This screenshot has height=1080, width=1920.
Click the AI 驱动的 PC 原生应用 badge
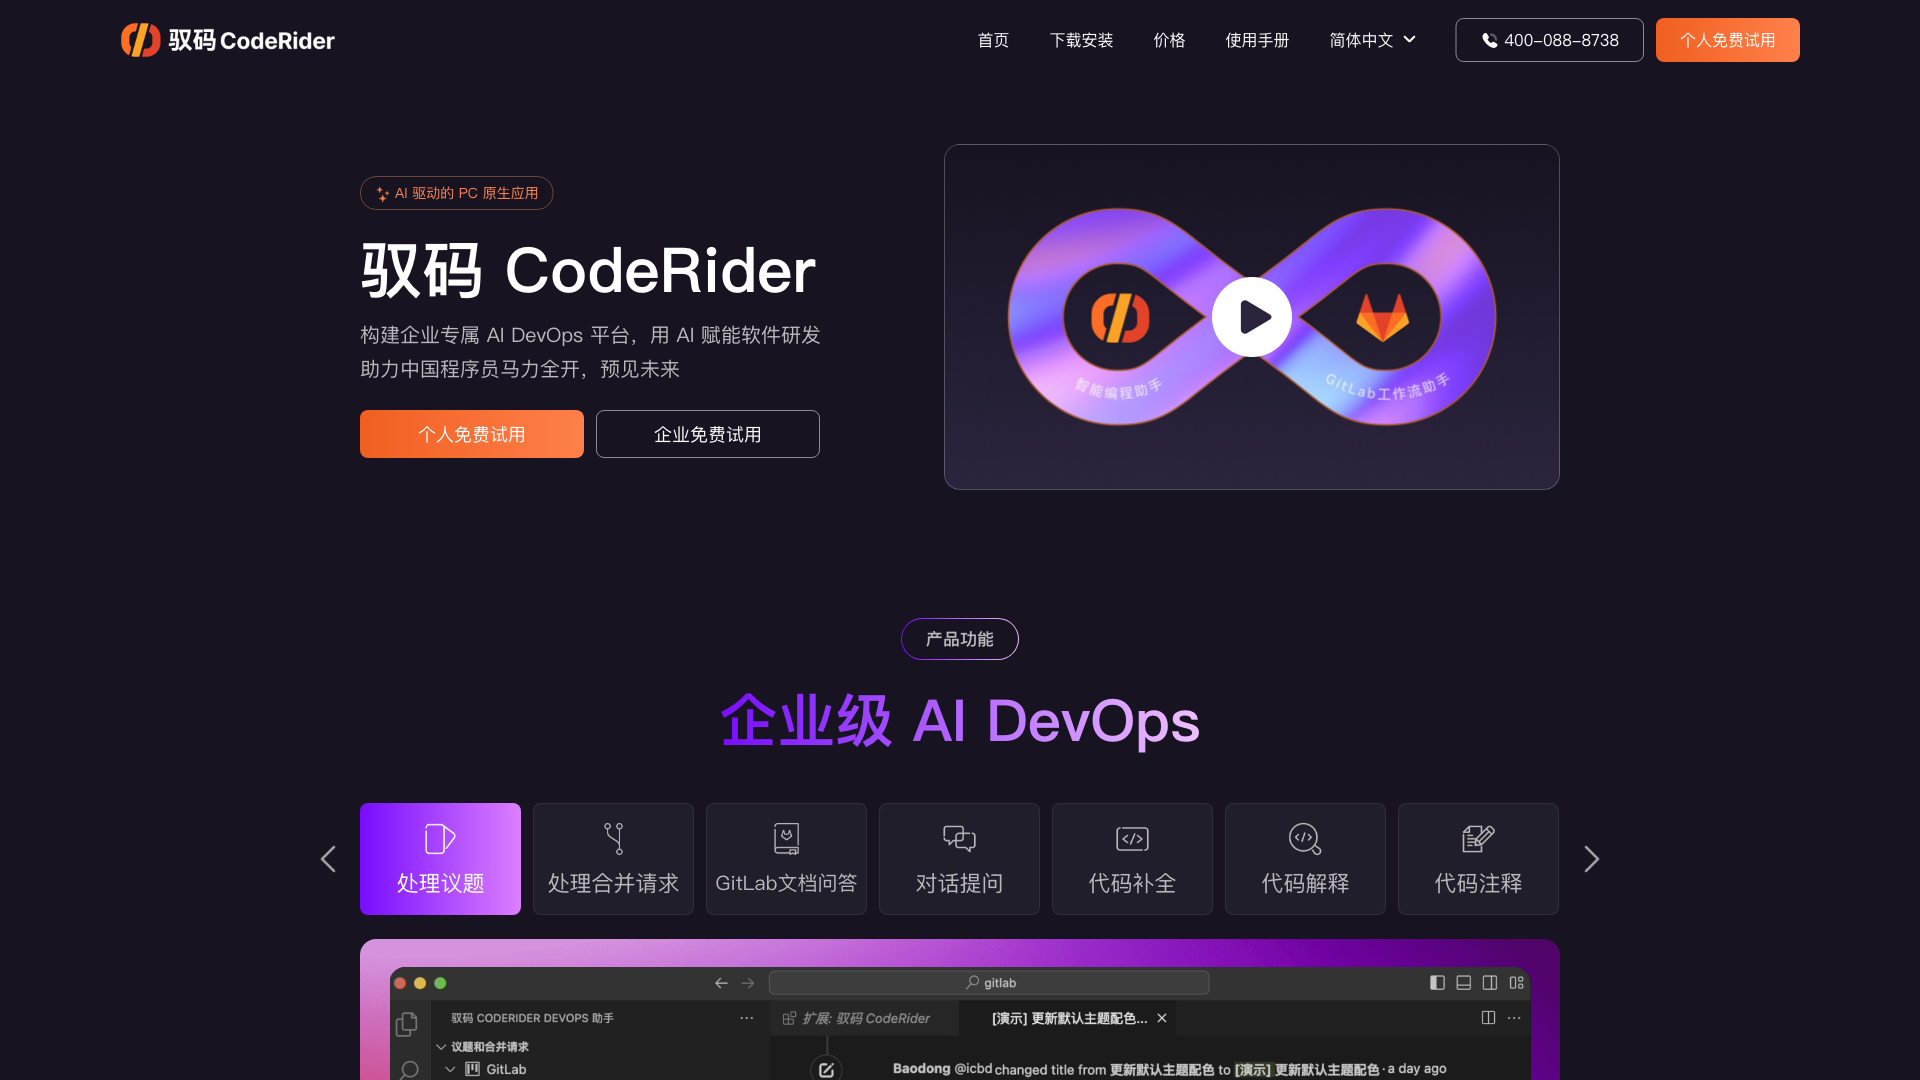coord(456,193)
